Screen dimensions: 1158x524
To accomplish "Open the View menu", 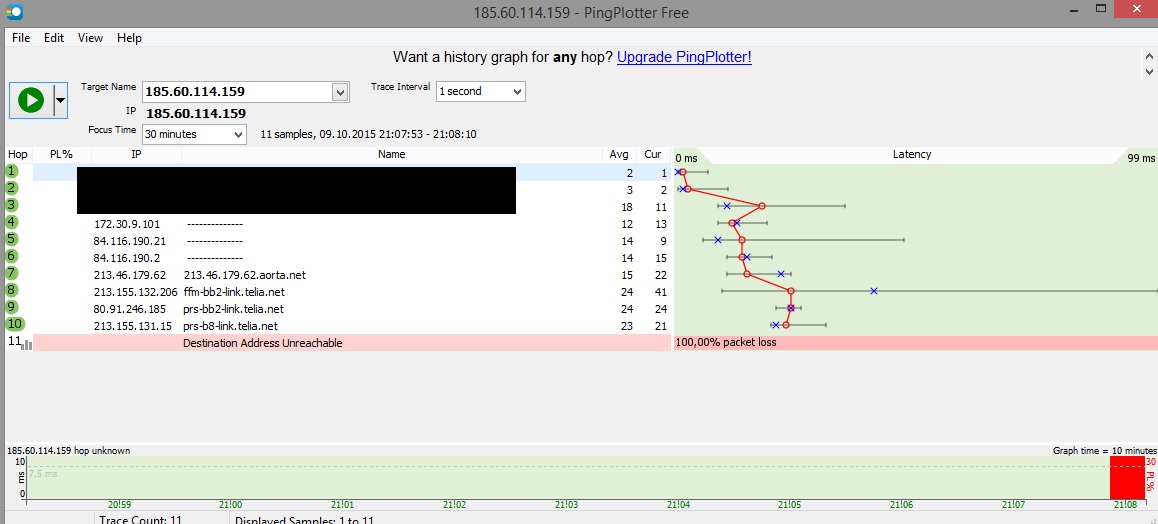I will [90, 38].
